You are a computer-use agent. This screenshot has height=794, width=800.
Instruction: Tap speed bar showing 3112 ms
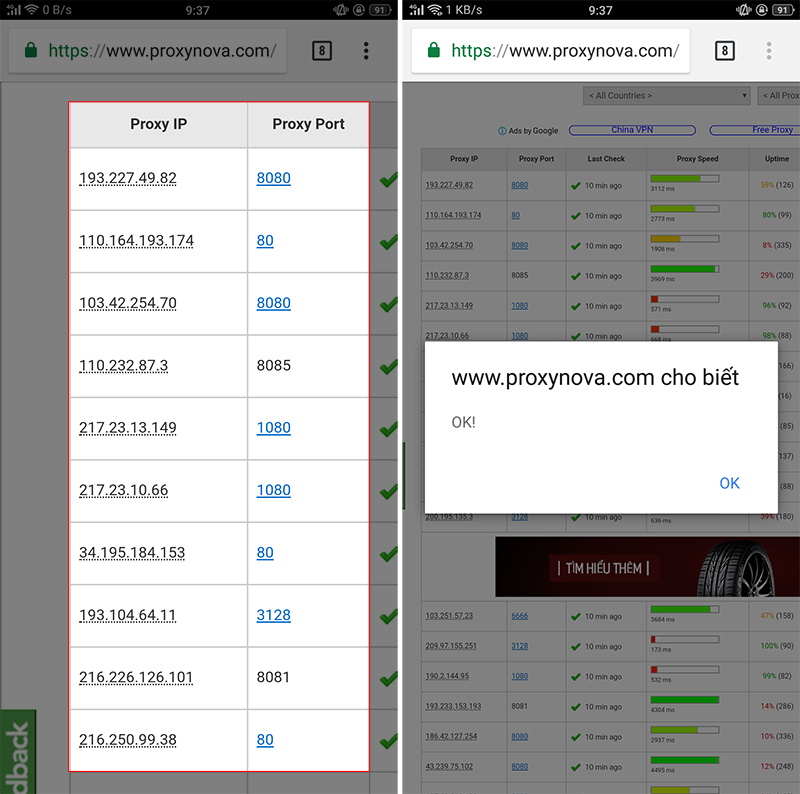(685, 179)
